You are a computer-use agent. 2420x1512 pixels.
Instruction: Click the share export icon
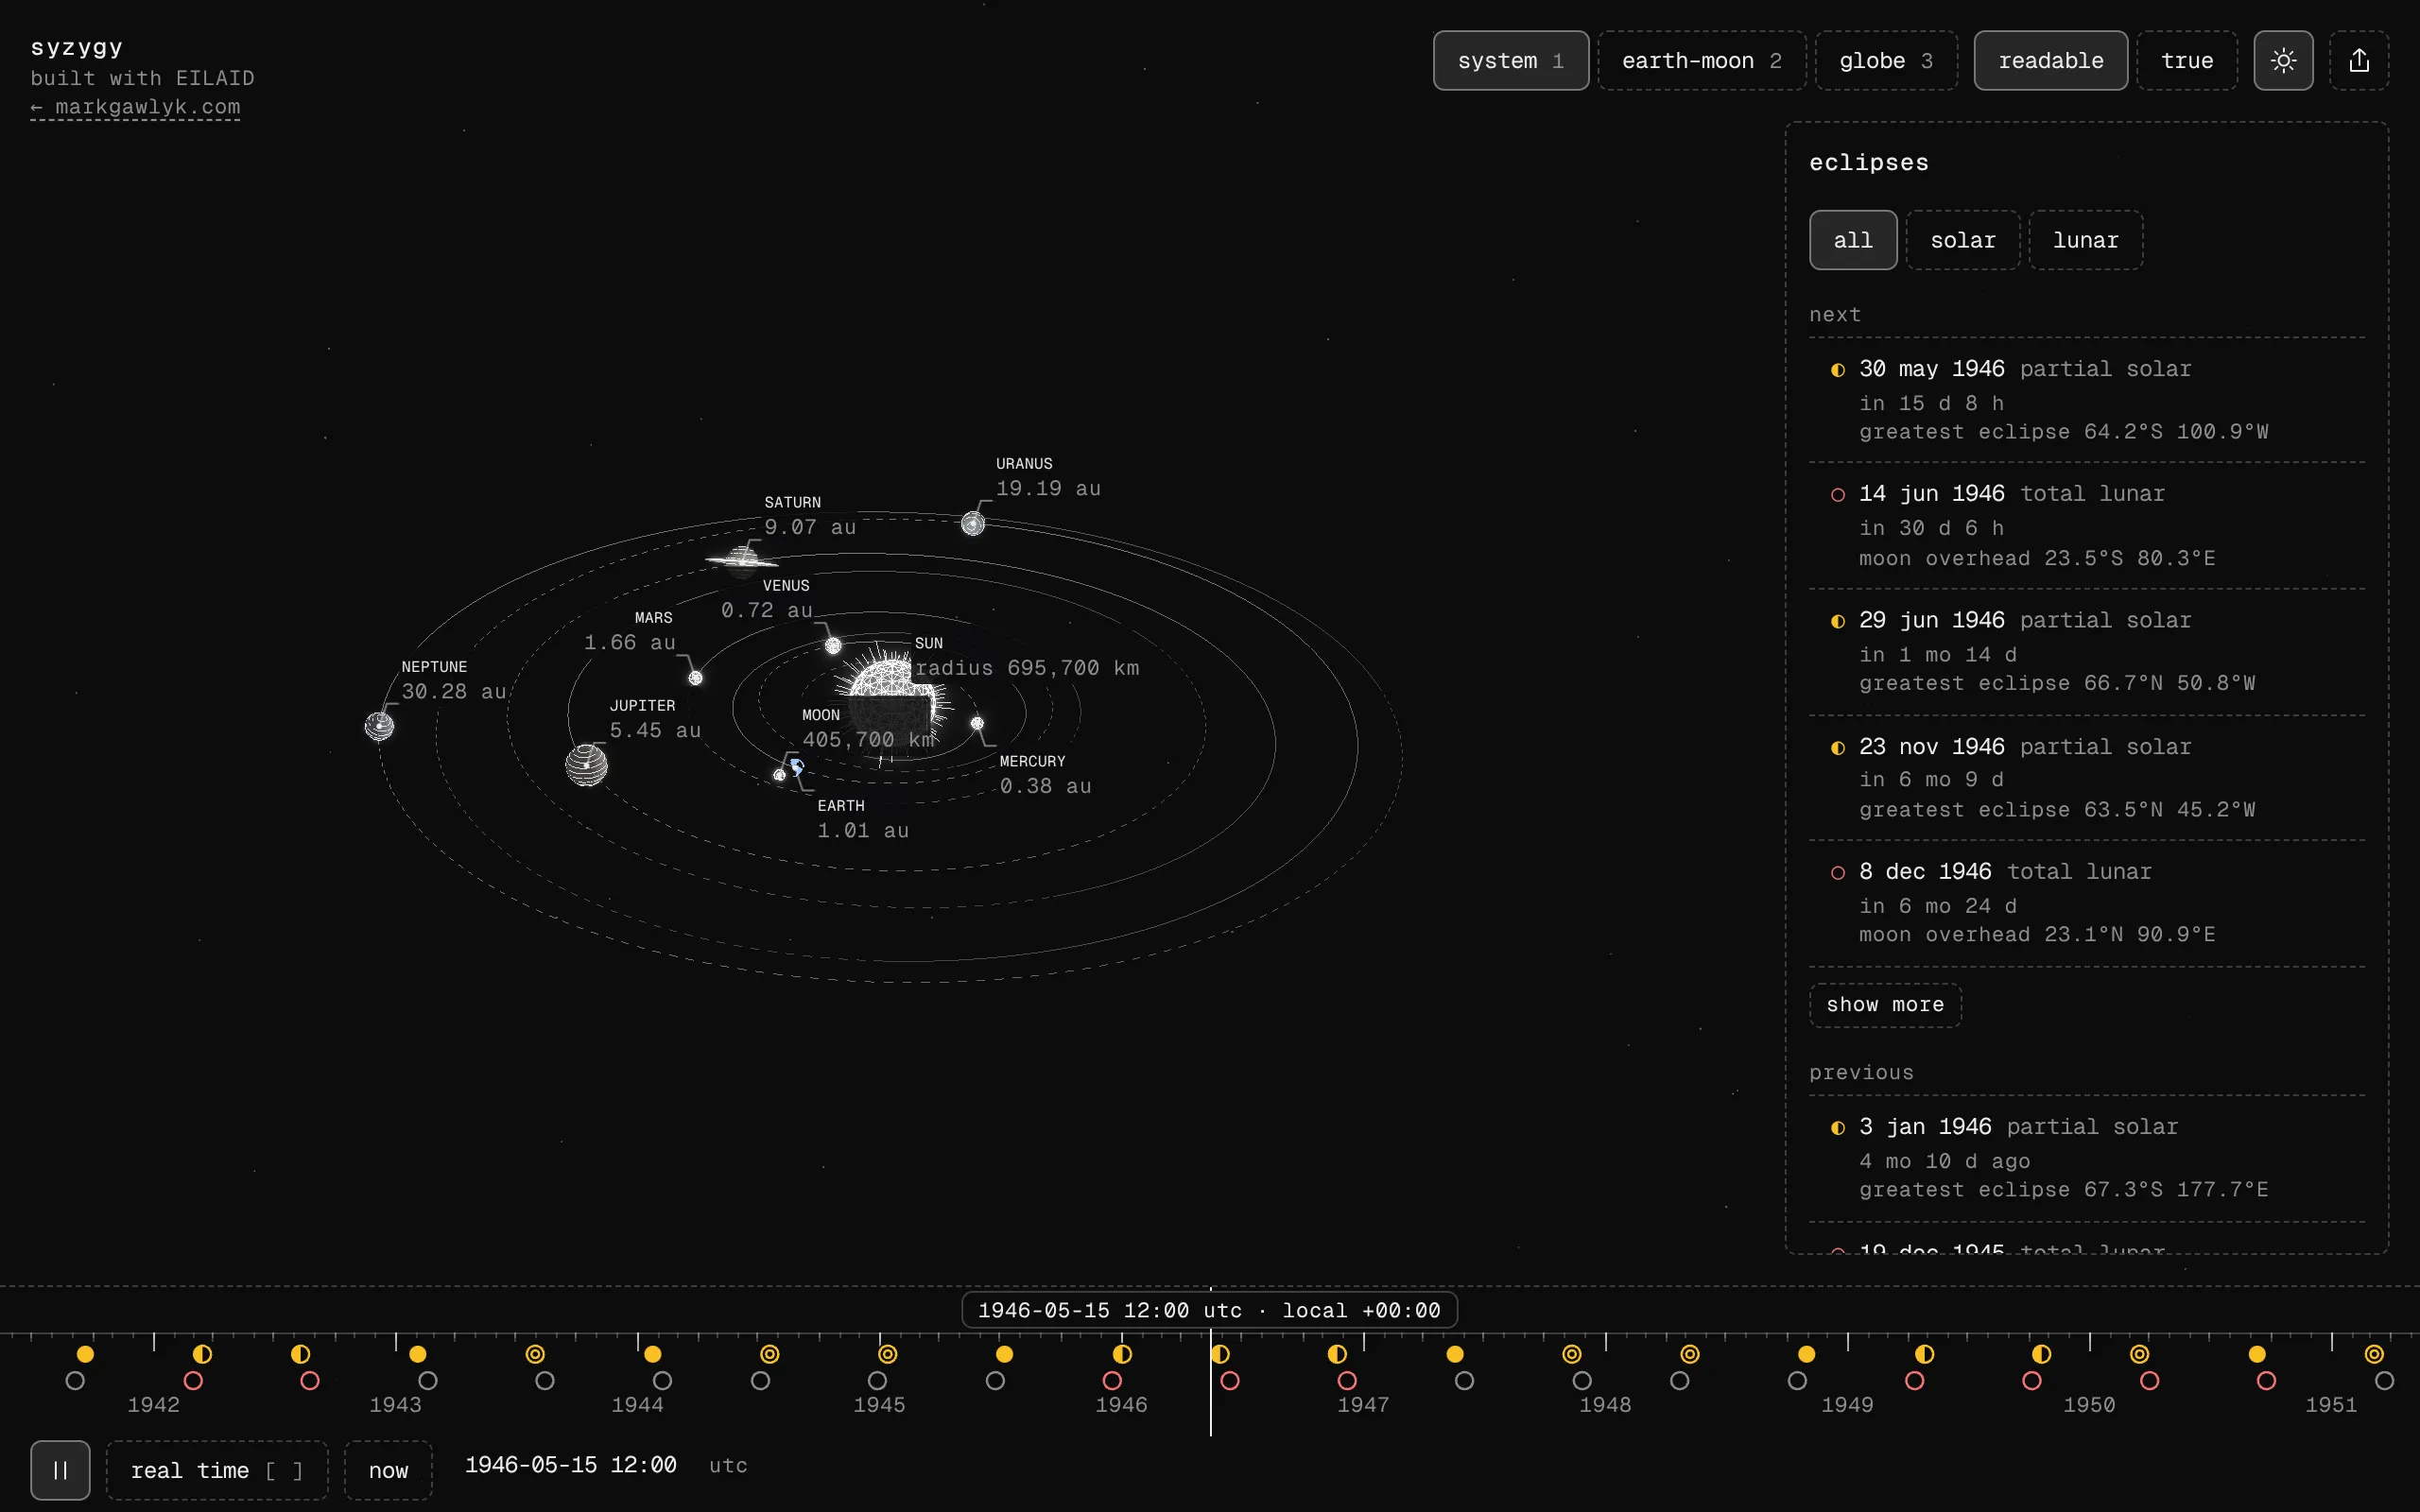(2359, 61)
